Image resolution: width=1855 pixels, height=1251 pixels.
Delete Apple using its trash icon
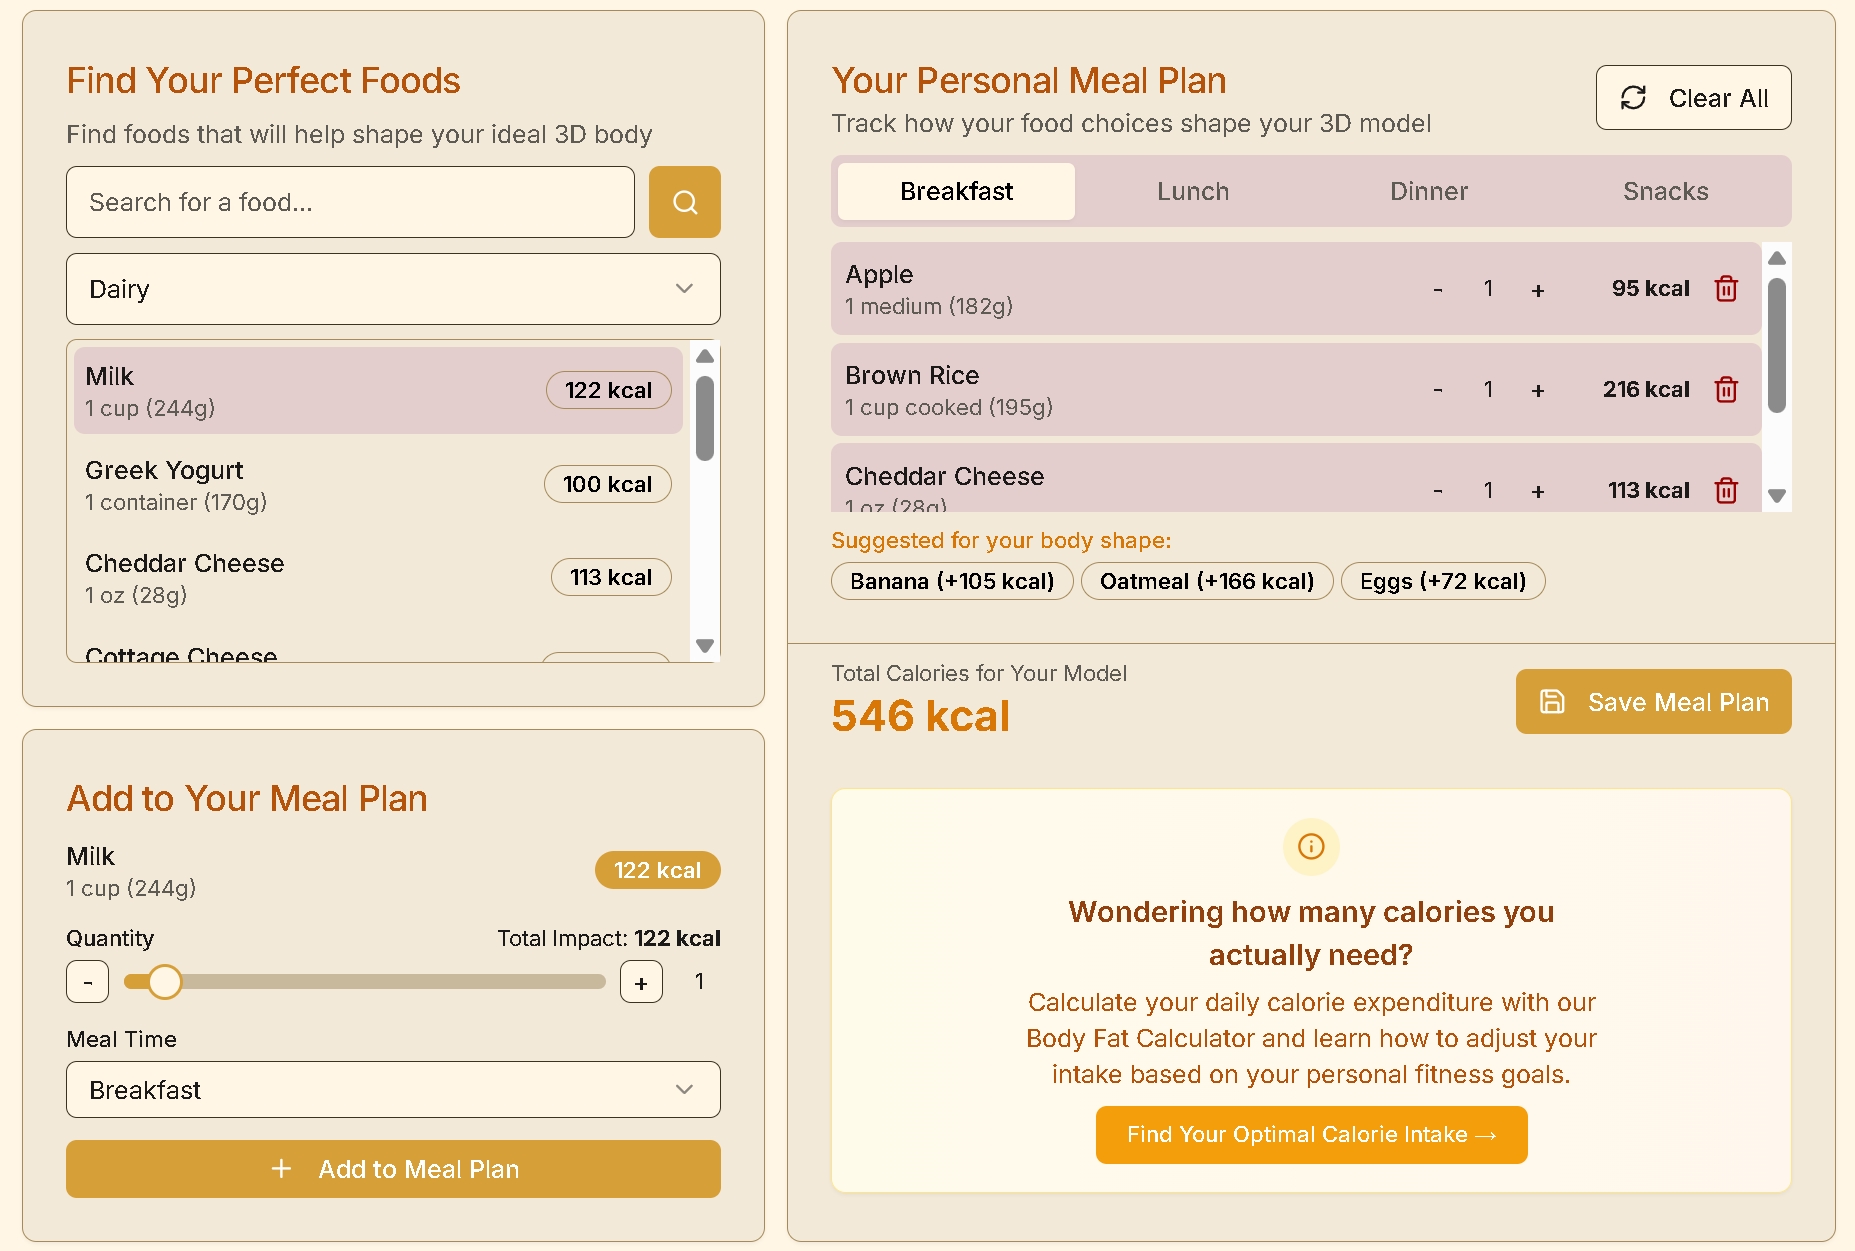tap(1726, 289)
